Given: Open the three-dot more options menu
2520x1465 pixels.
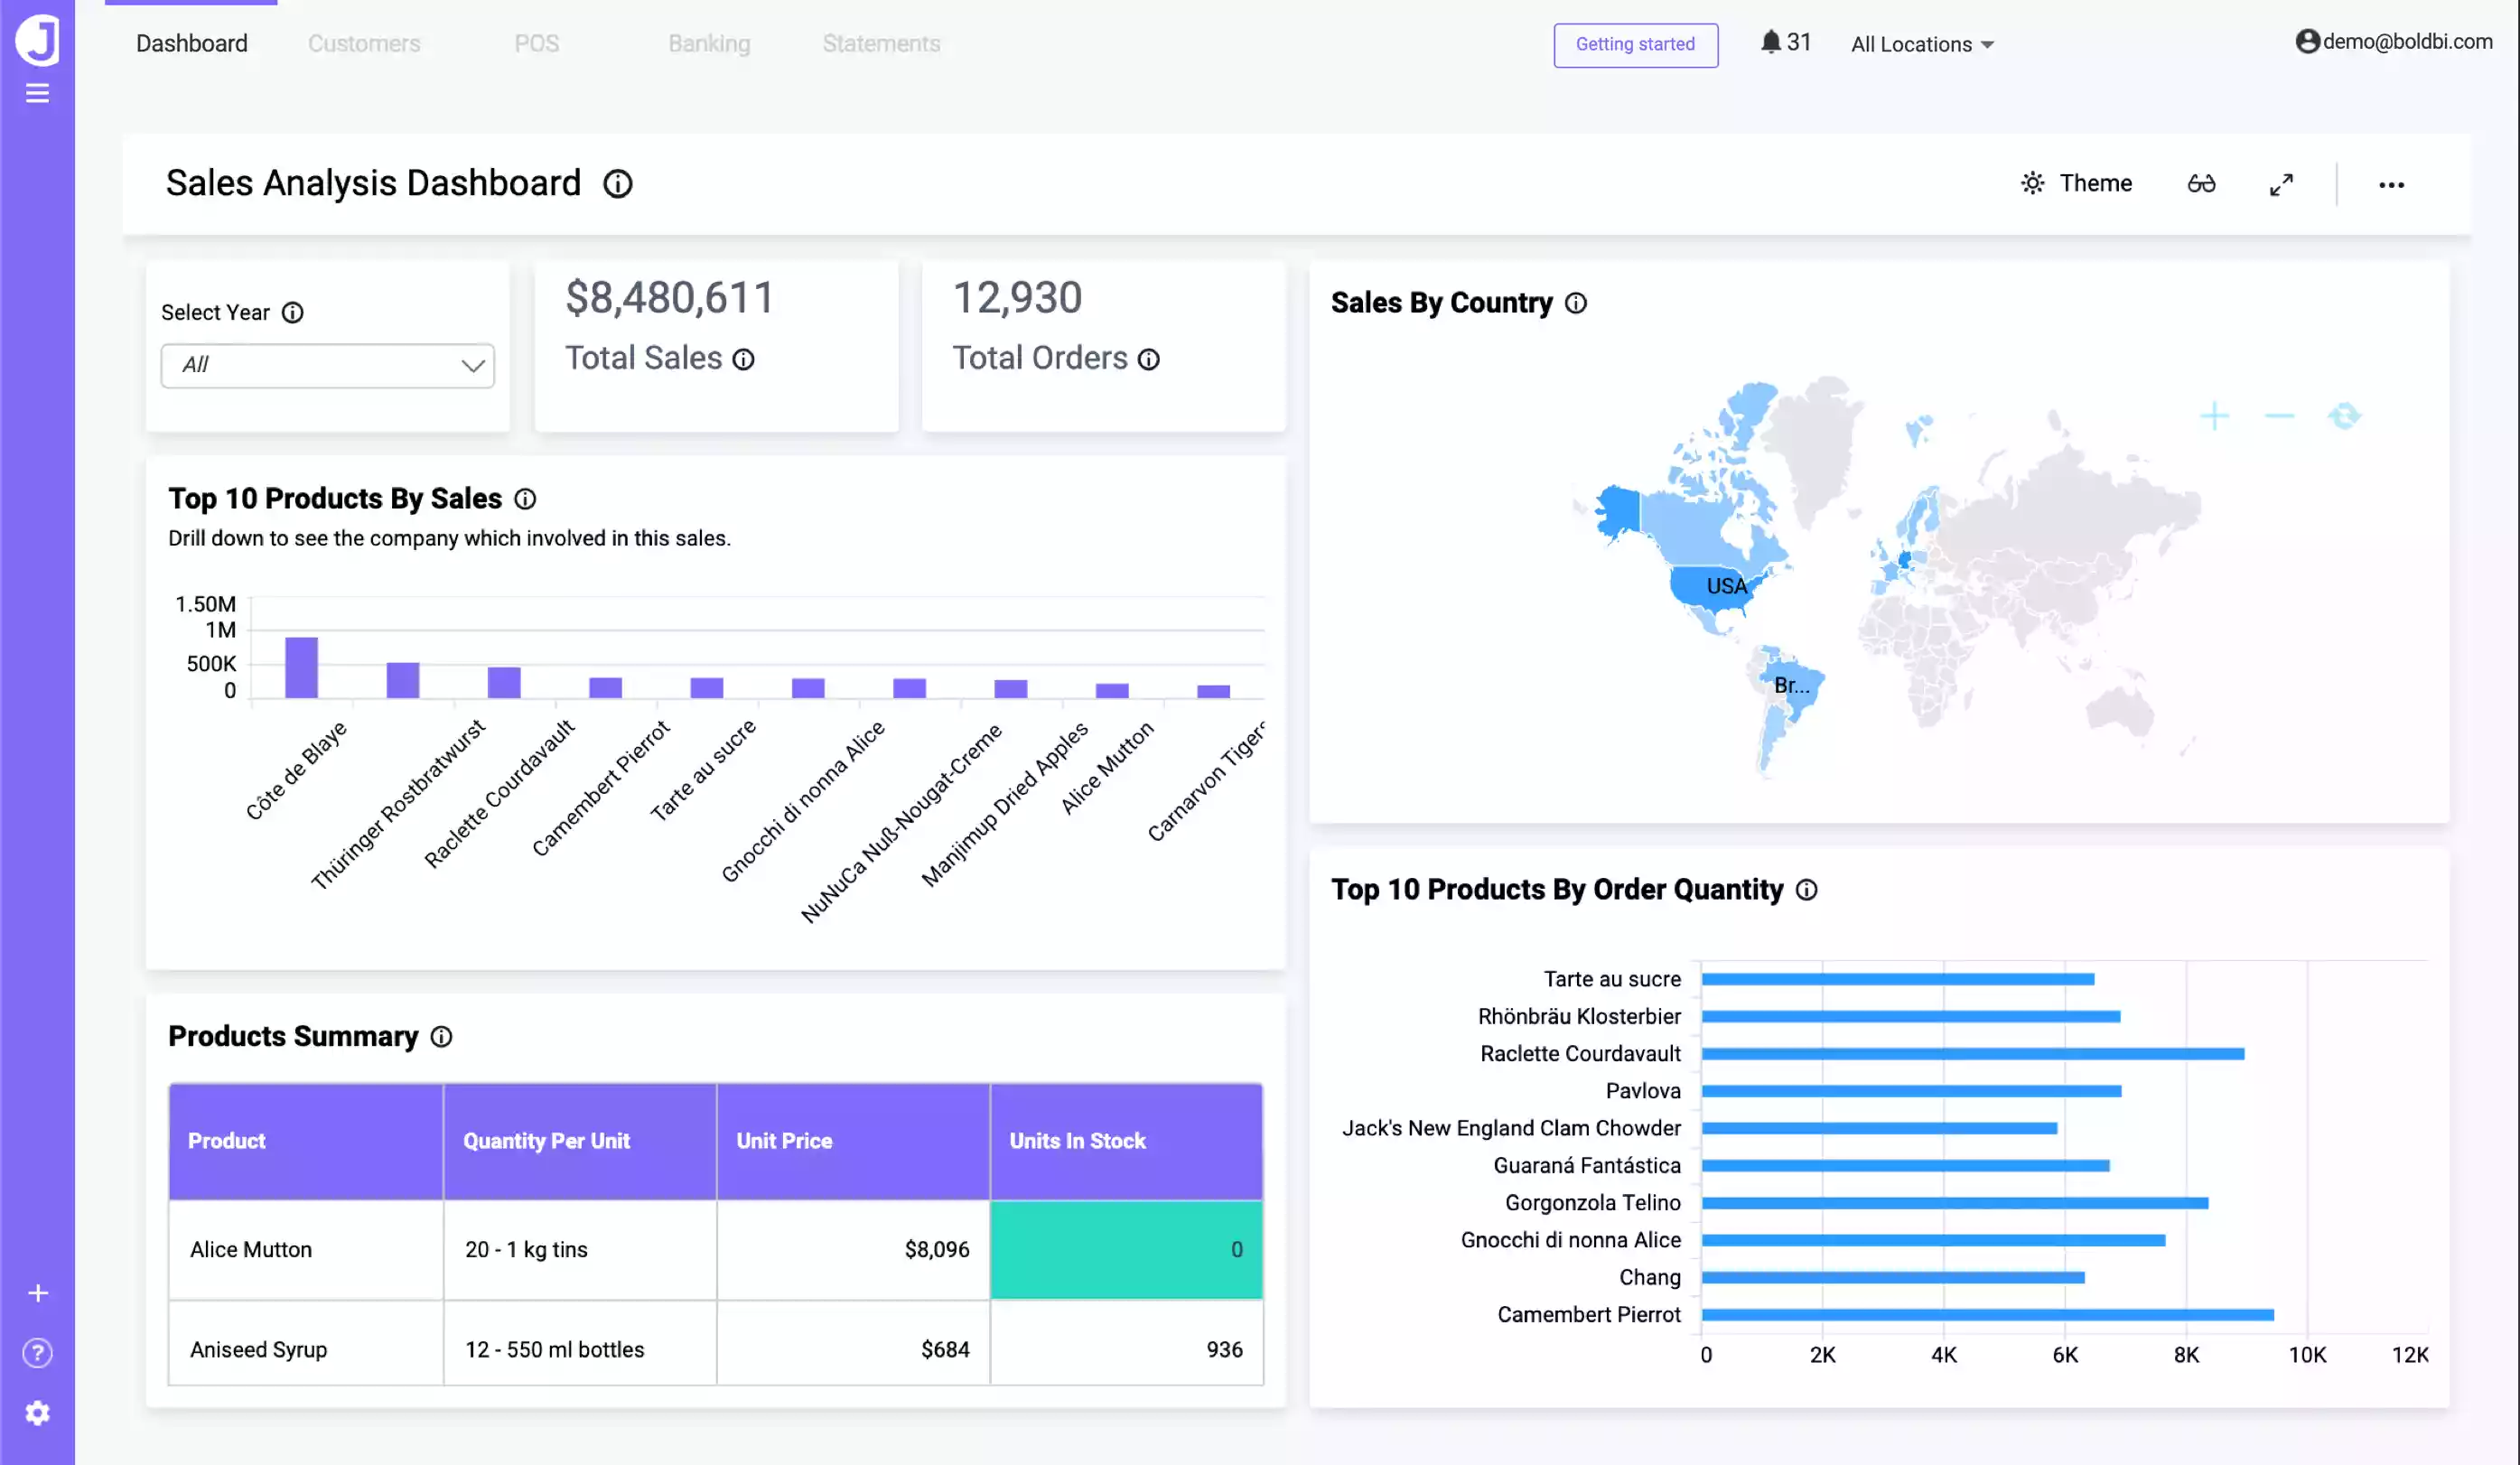Looking at the screenshot, I should pos(2391,185).
